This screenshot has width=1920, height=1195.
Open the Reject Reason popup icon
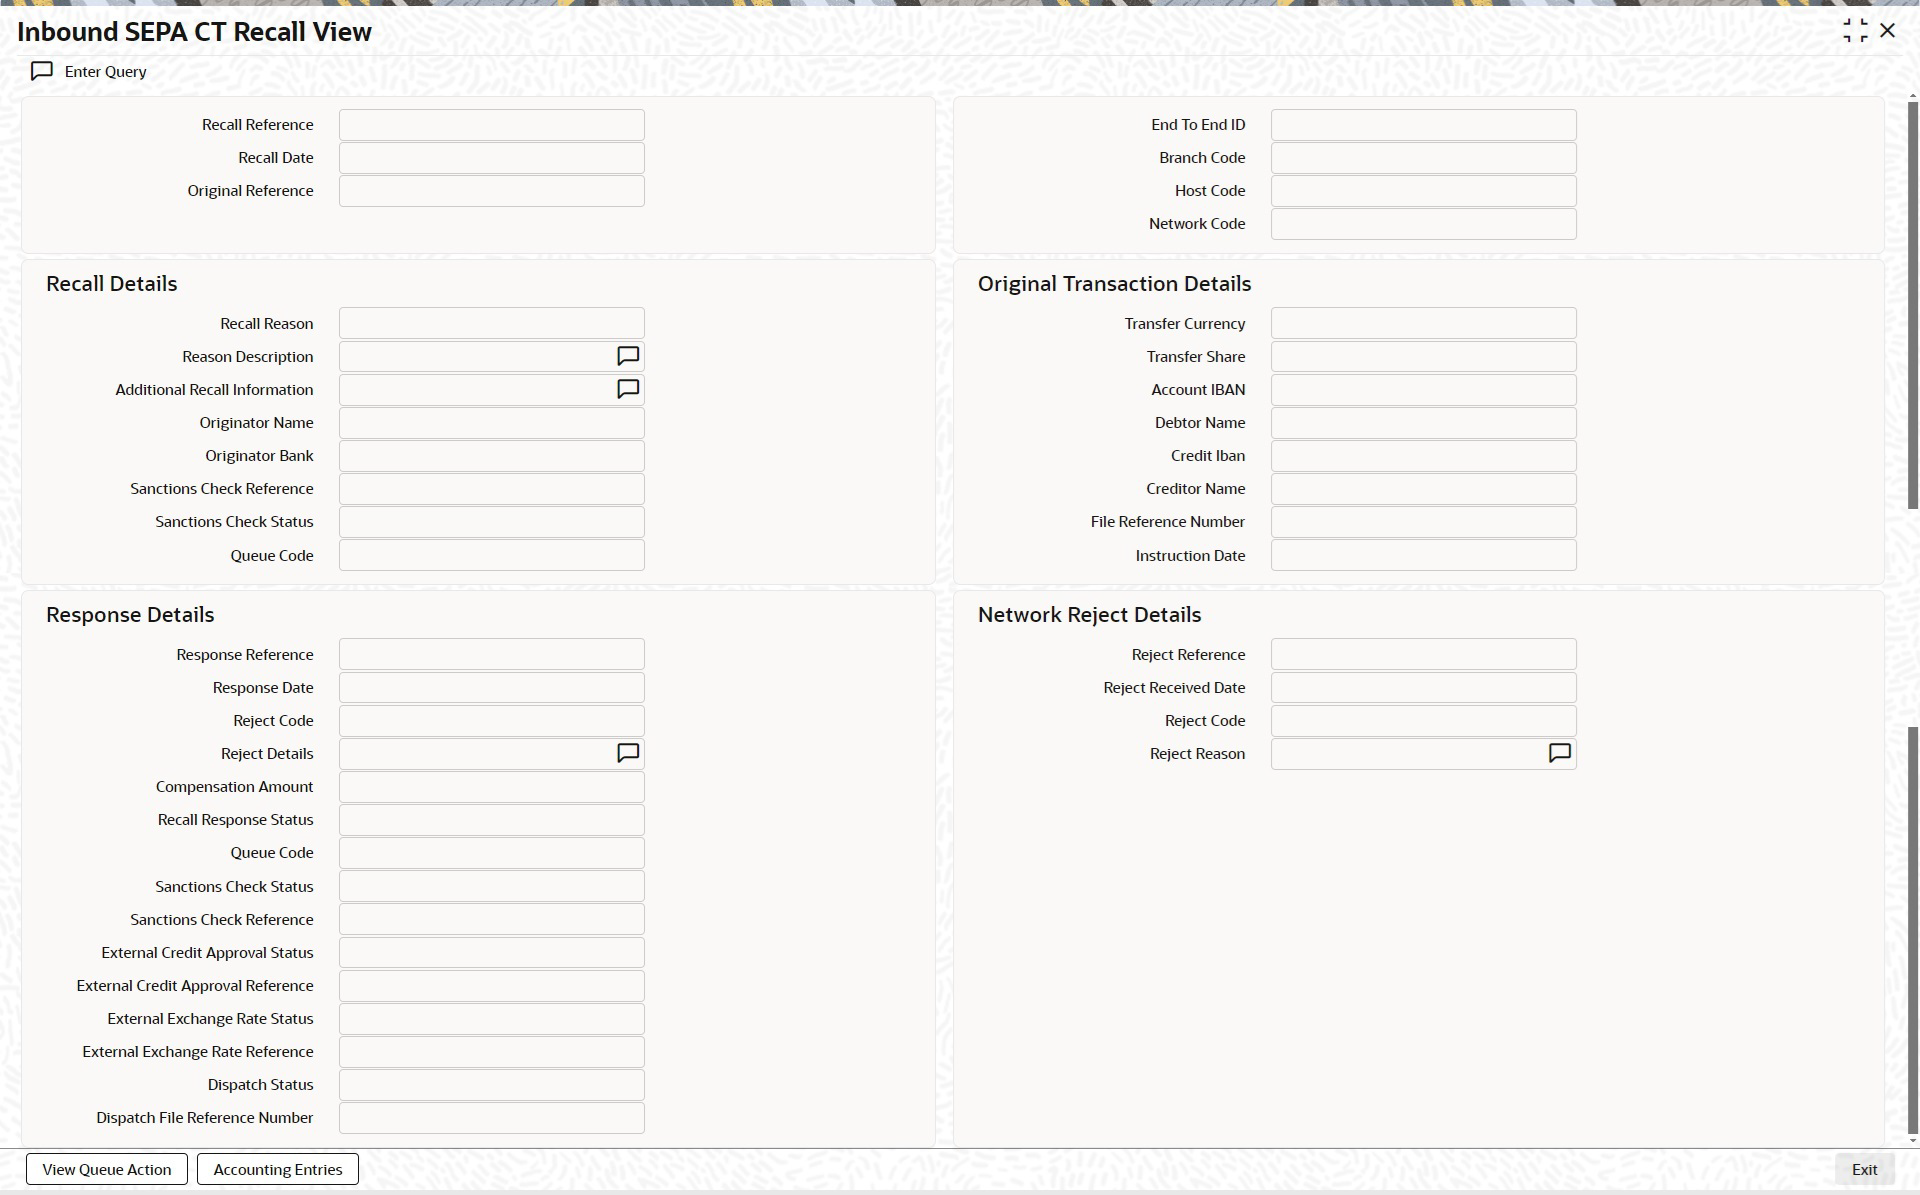pos(1559,753)
